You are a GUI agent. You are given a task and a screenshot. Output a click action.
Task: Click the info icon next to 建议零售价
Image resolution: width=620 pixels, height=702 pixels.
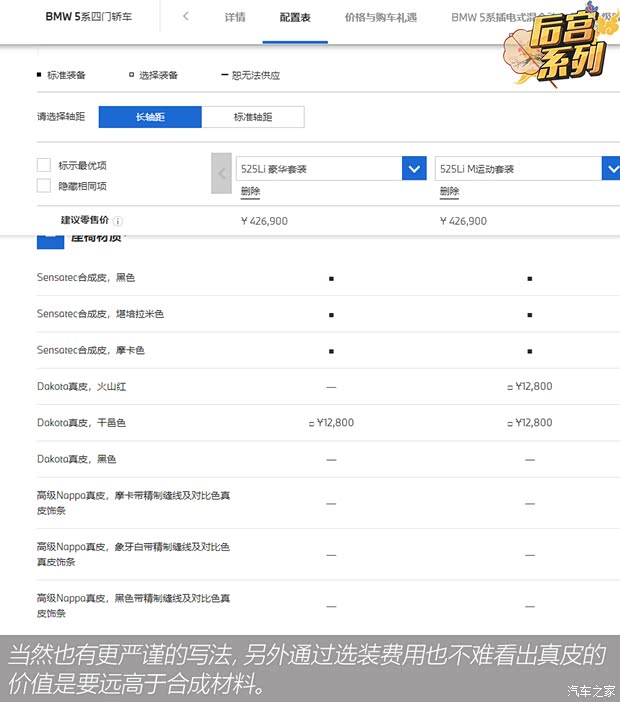(x=118, y=221)
